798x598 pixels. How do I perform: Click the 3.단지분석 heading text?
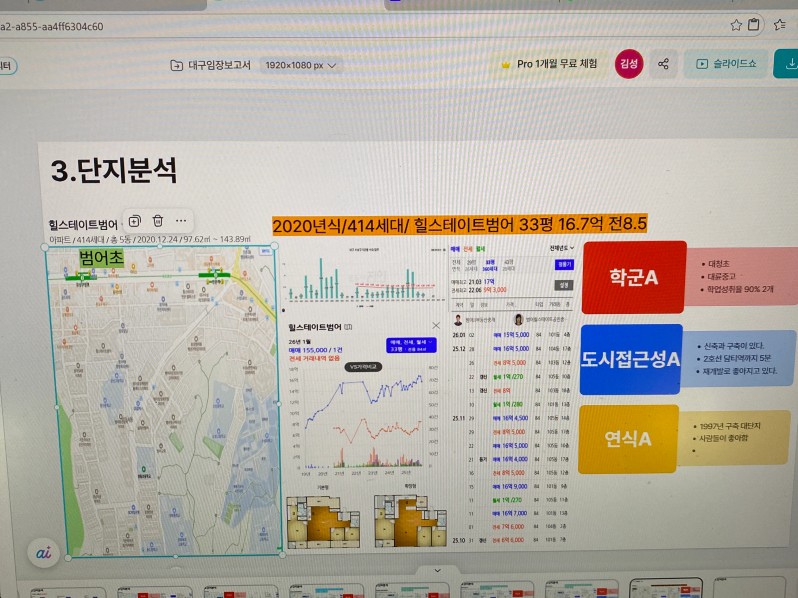pyautogui.click(x=113, y=170)
